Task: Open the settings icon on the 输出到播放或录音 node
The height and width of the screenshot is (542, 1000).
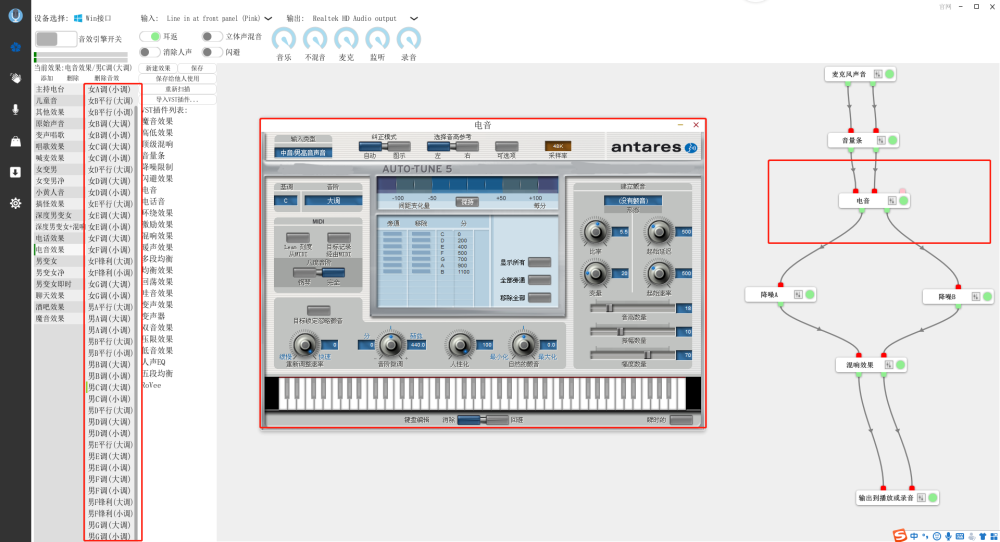Action: click(x=921, y=497)
